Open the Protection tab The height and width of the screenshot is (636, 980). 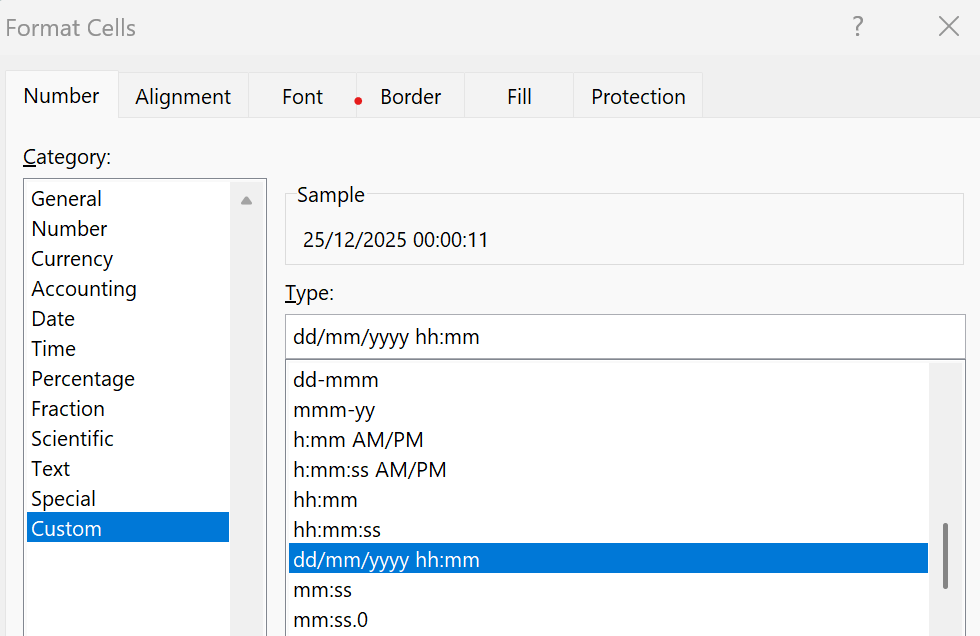(x=638, y=97)
